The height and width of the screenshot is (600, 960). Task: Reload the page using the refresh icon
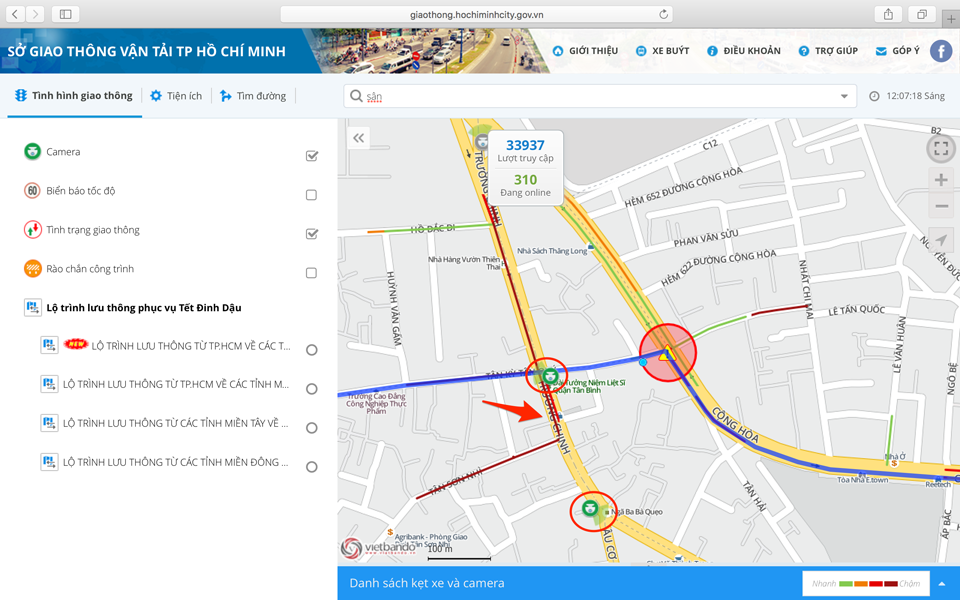click(663, 14)
